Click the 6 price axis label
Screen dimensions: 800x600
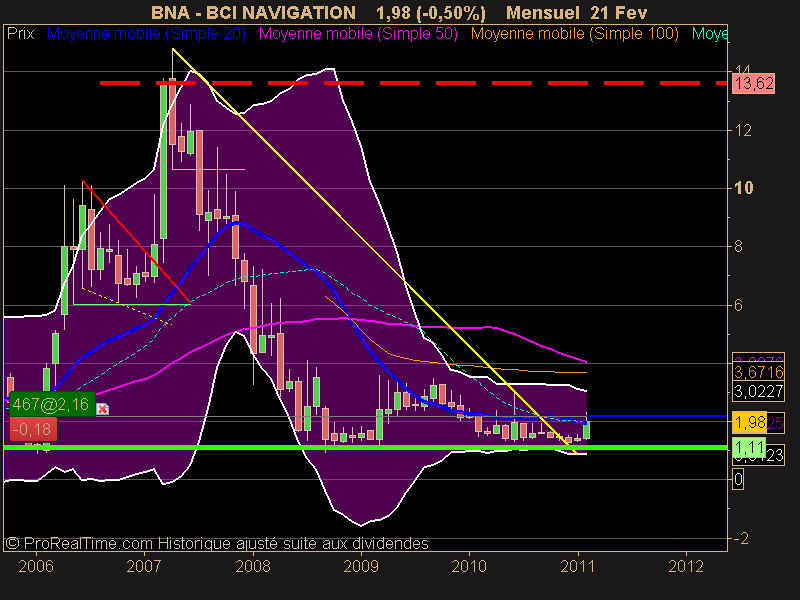[x=738, y=306]
